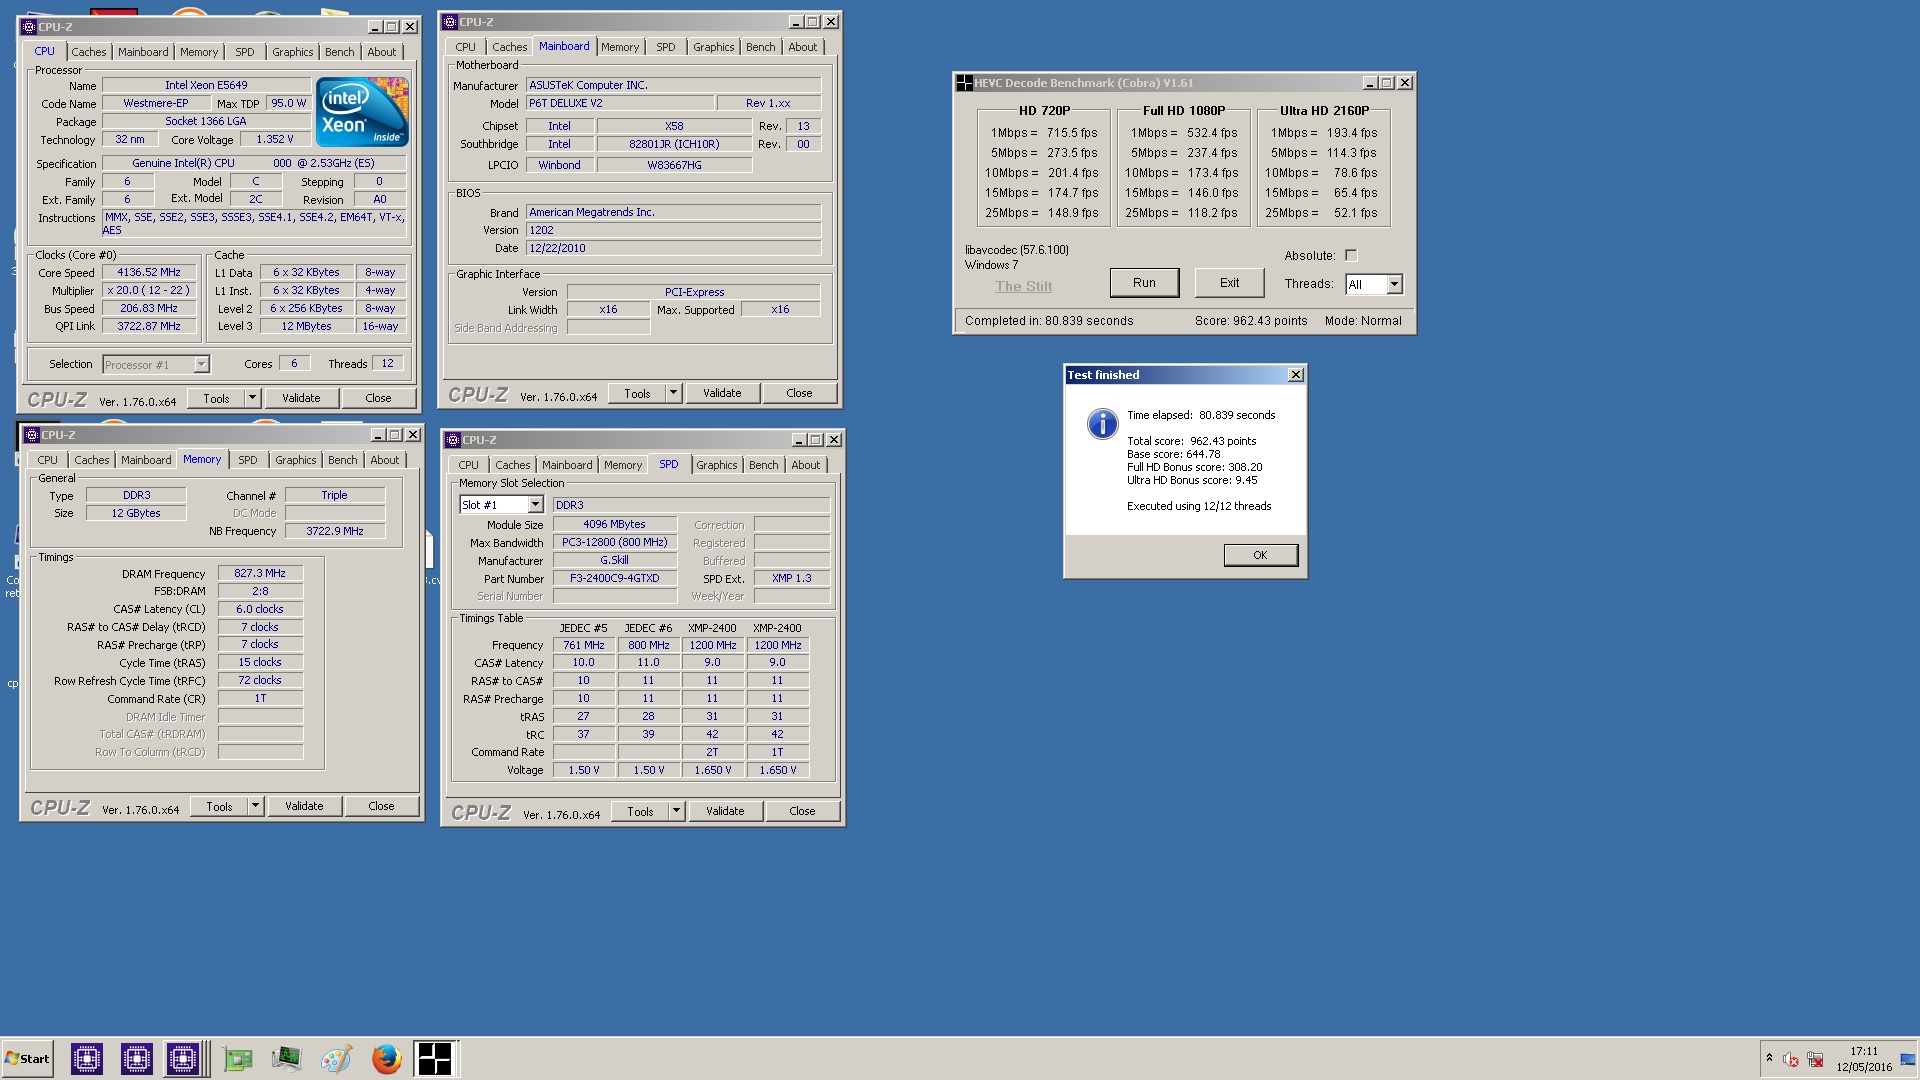Switch to Bench tab in Mainboard window
Viewport: 1920px width, 1080px height.
coord(760,47)
